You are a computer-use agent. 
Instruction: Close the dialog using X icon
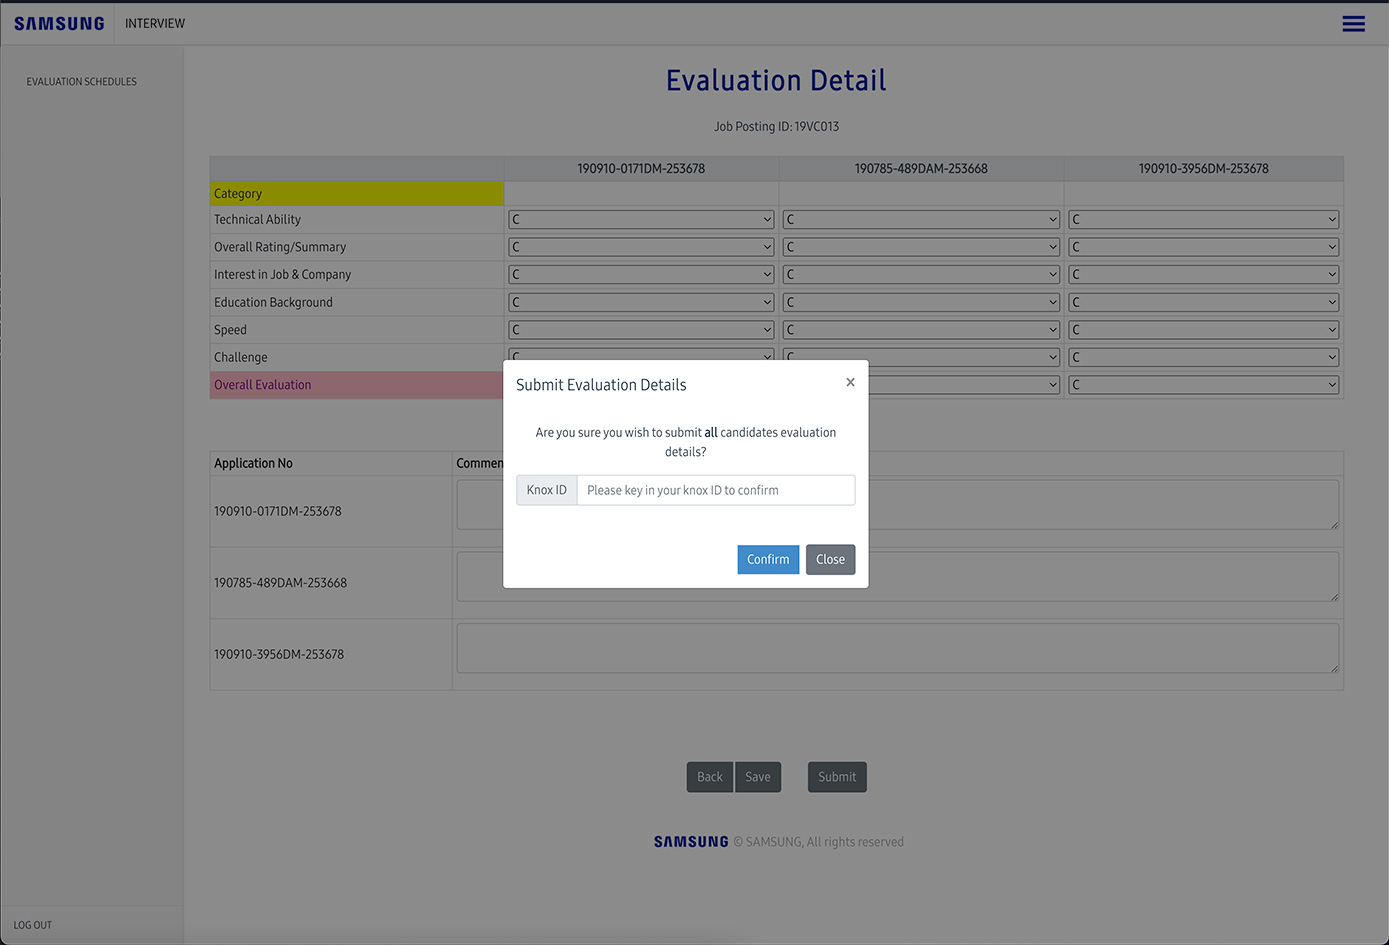coord(850,382)
